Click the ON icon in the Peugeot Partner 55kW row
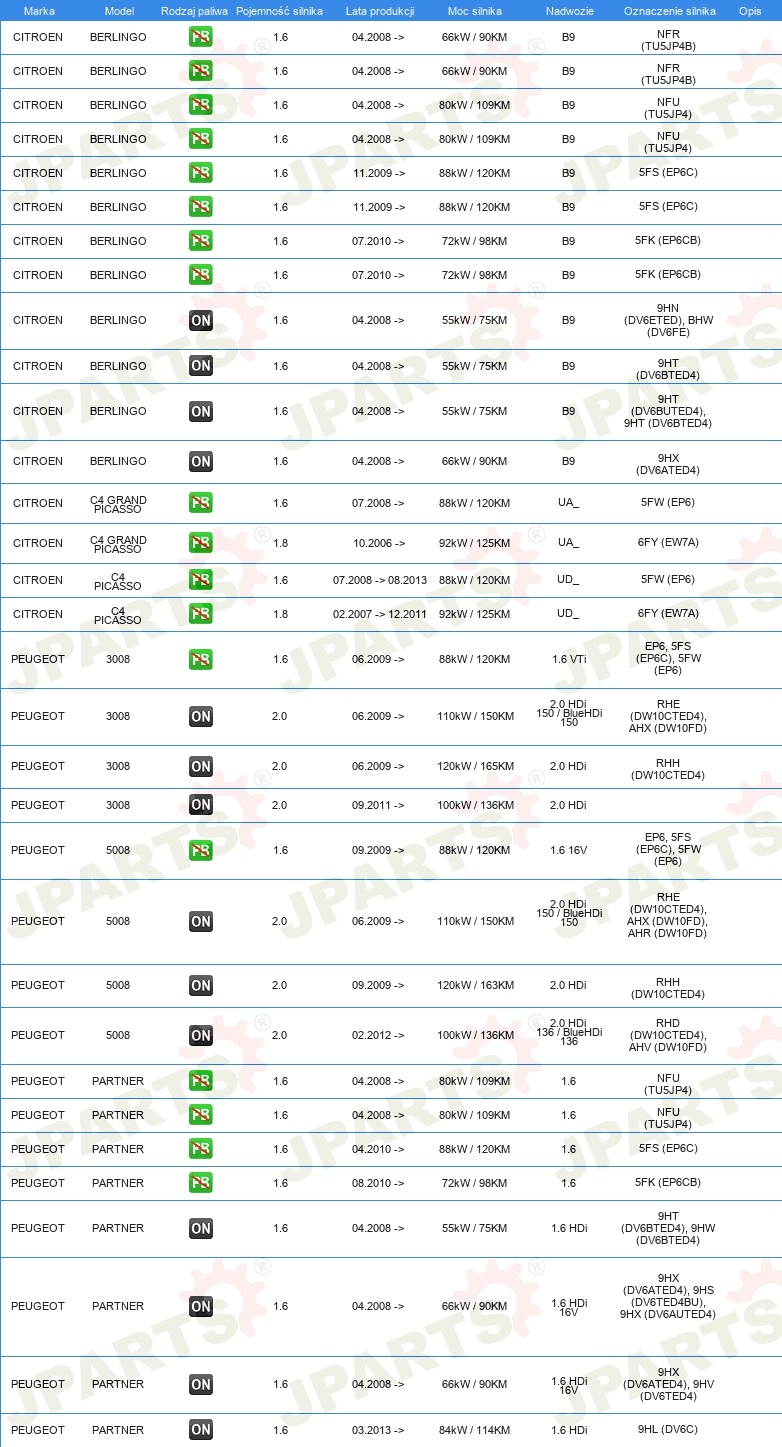Viewport: 782px width, 1447px height. point(201,1228)
